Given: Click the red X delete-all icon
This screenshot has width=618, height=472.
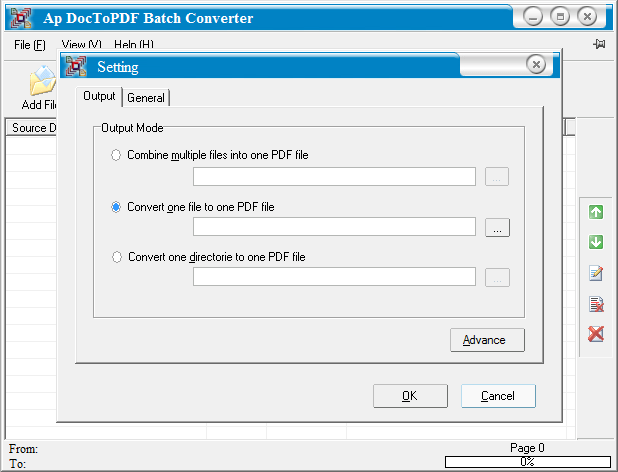Looking at the screenshot, I should coord(596,334).
